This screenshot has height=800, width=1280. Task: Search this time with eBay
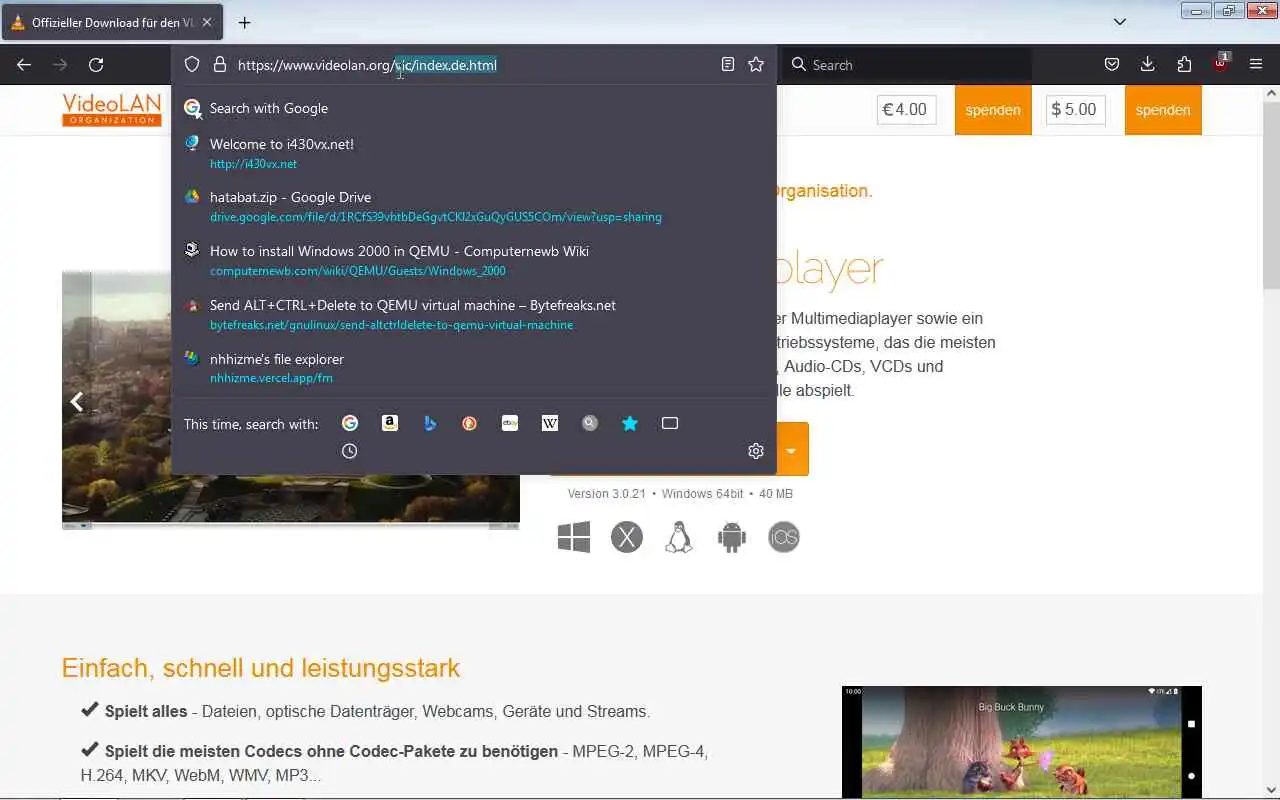[510, 423]
